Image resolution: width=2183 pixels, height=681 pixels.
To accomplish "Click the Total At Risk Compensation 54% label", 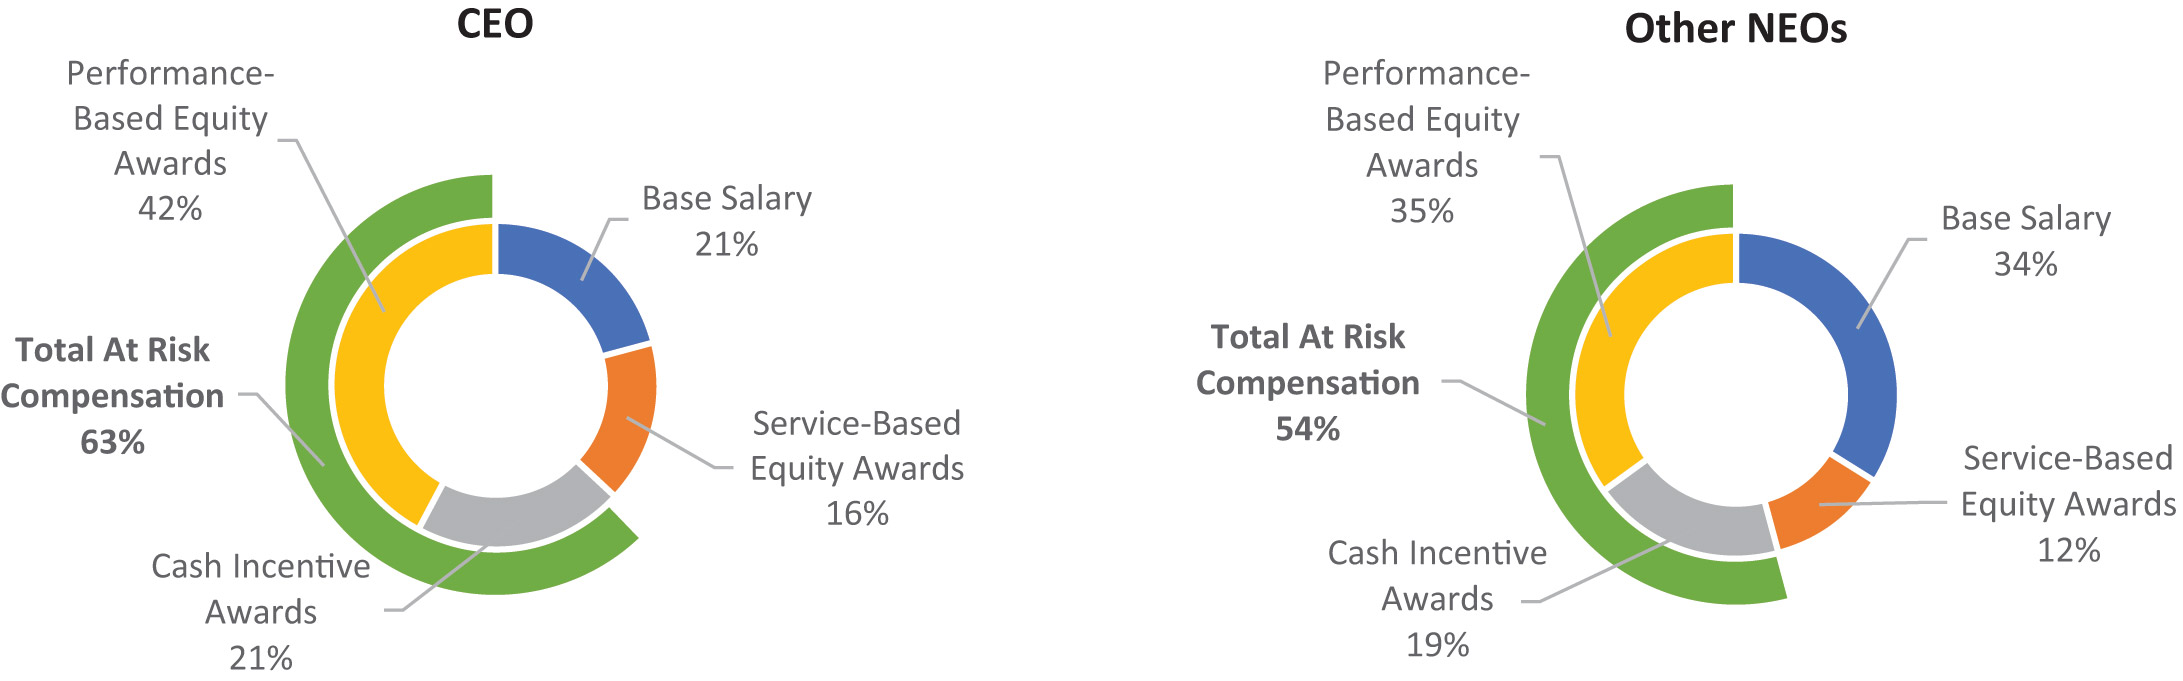I will 1308,382.
